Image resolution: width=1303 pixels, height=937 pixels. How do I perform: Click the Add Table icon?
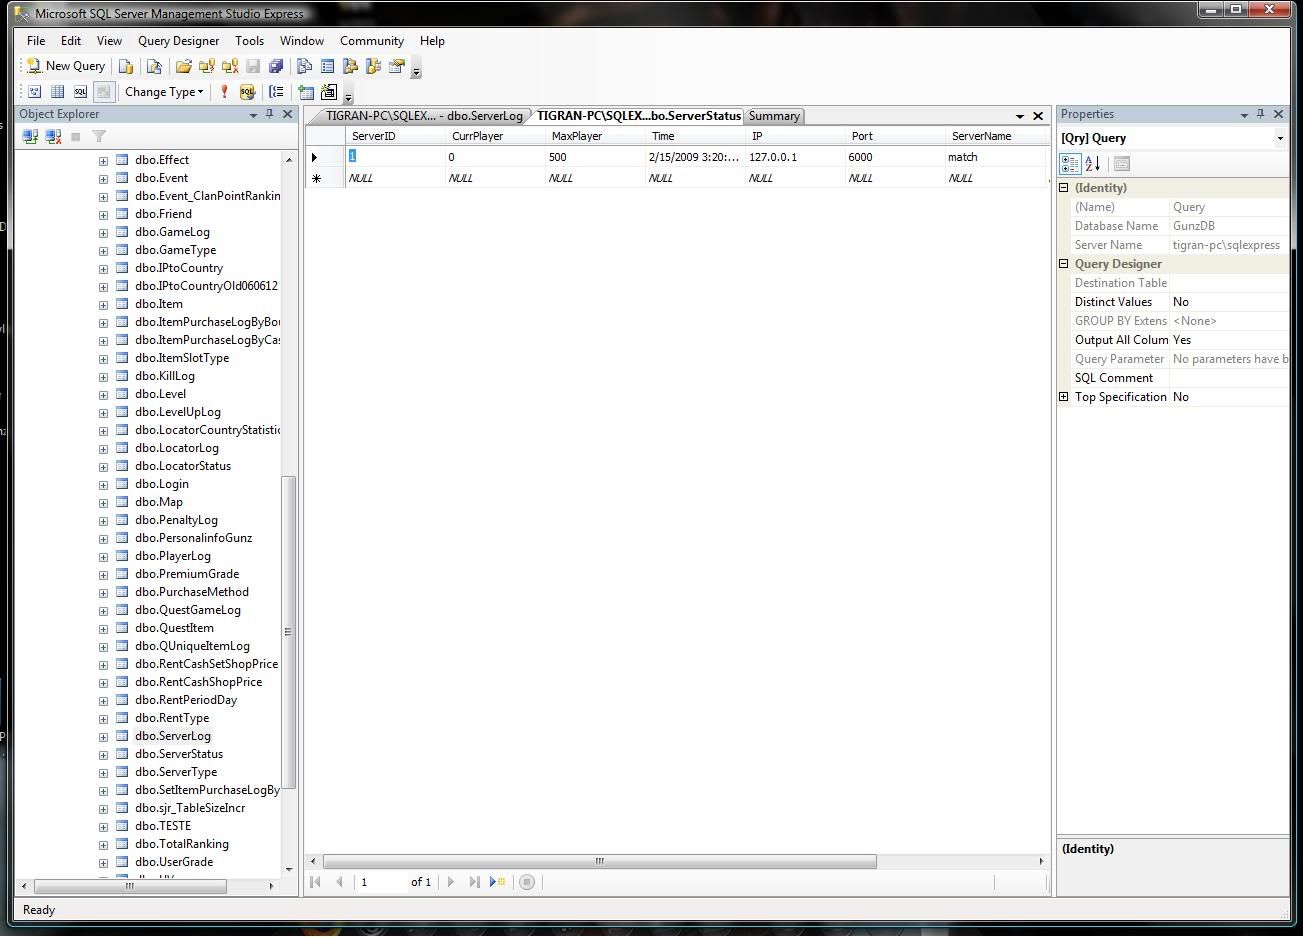[306, 92]
